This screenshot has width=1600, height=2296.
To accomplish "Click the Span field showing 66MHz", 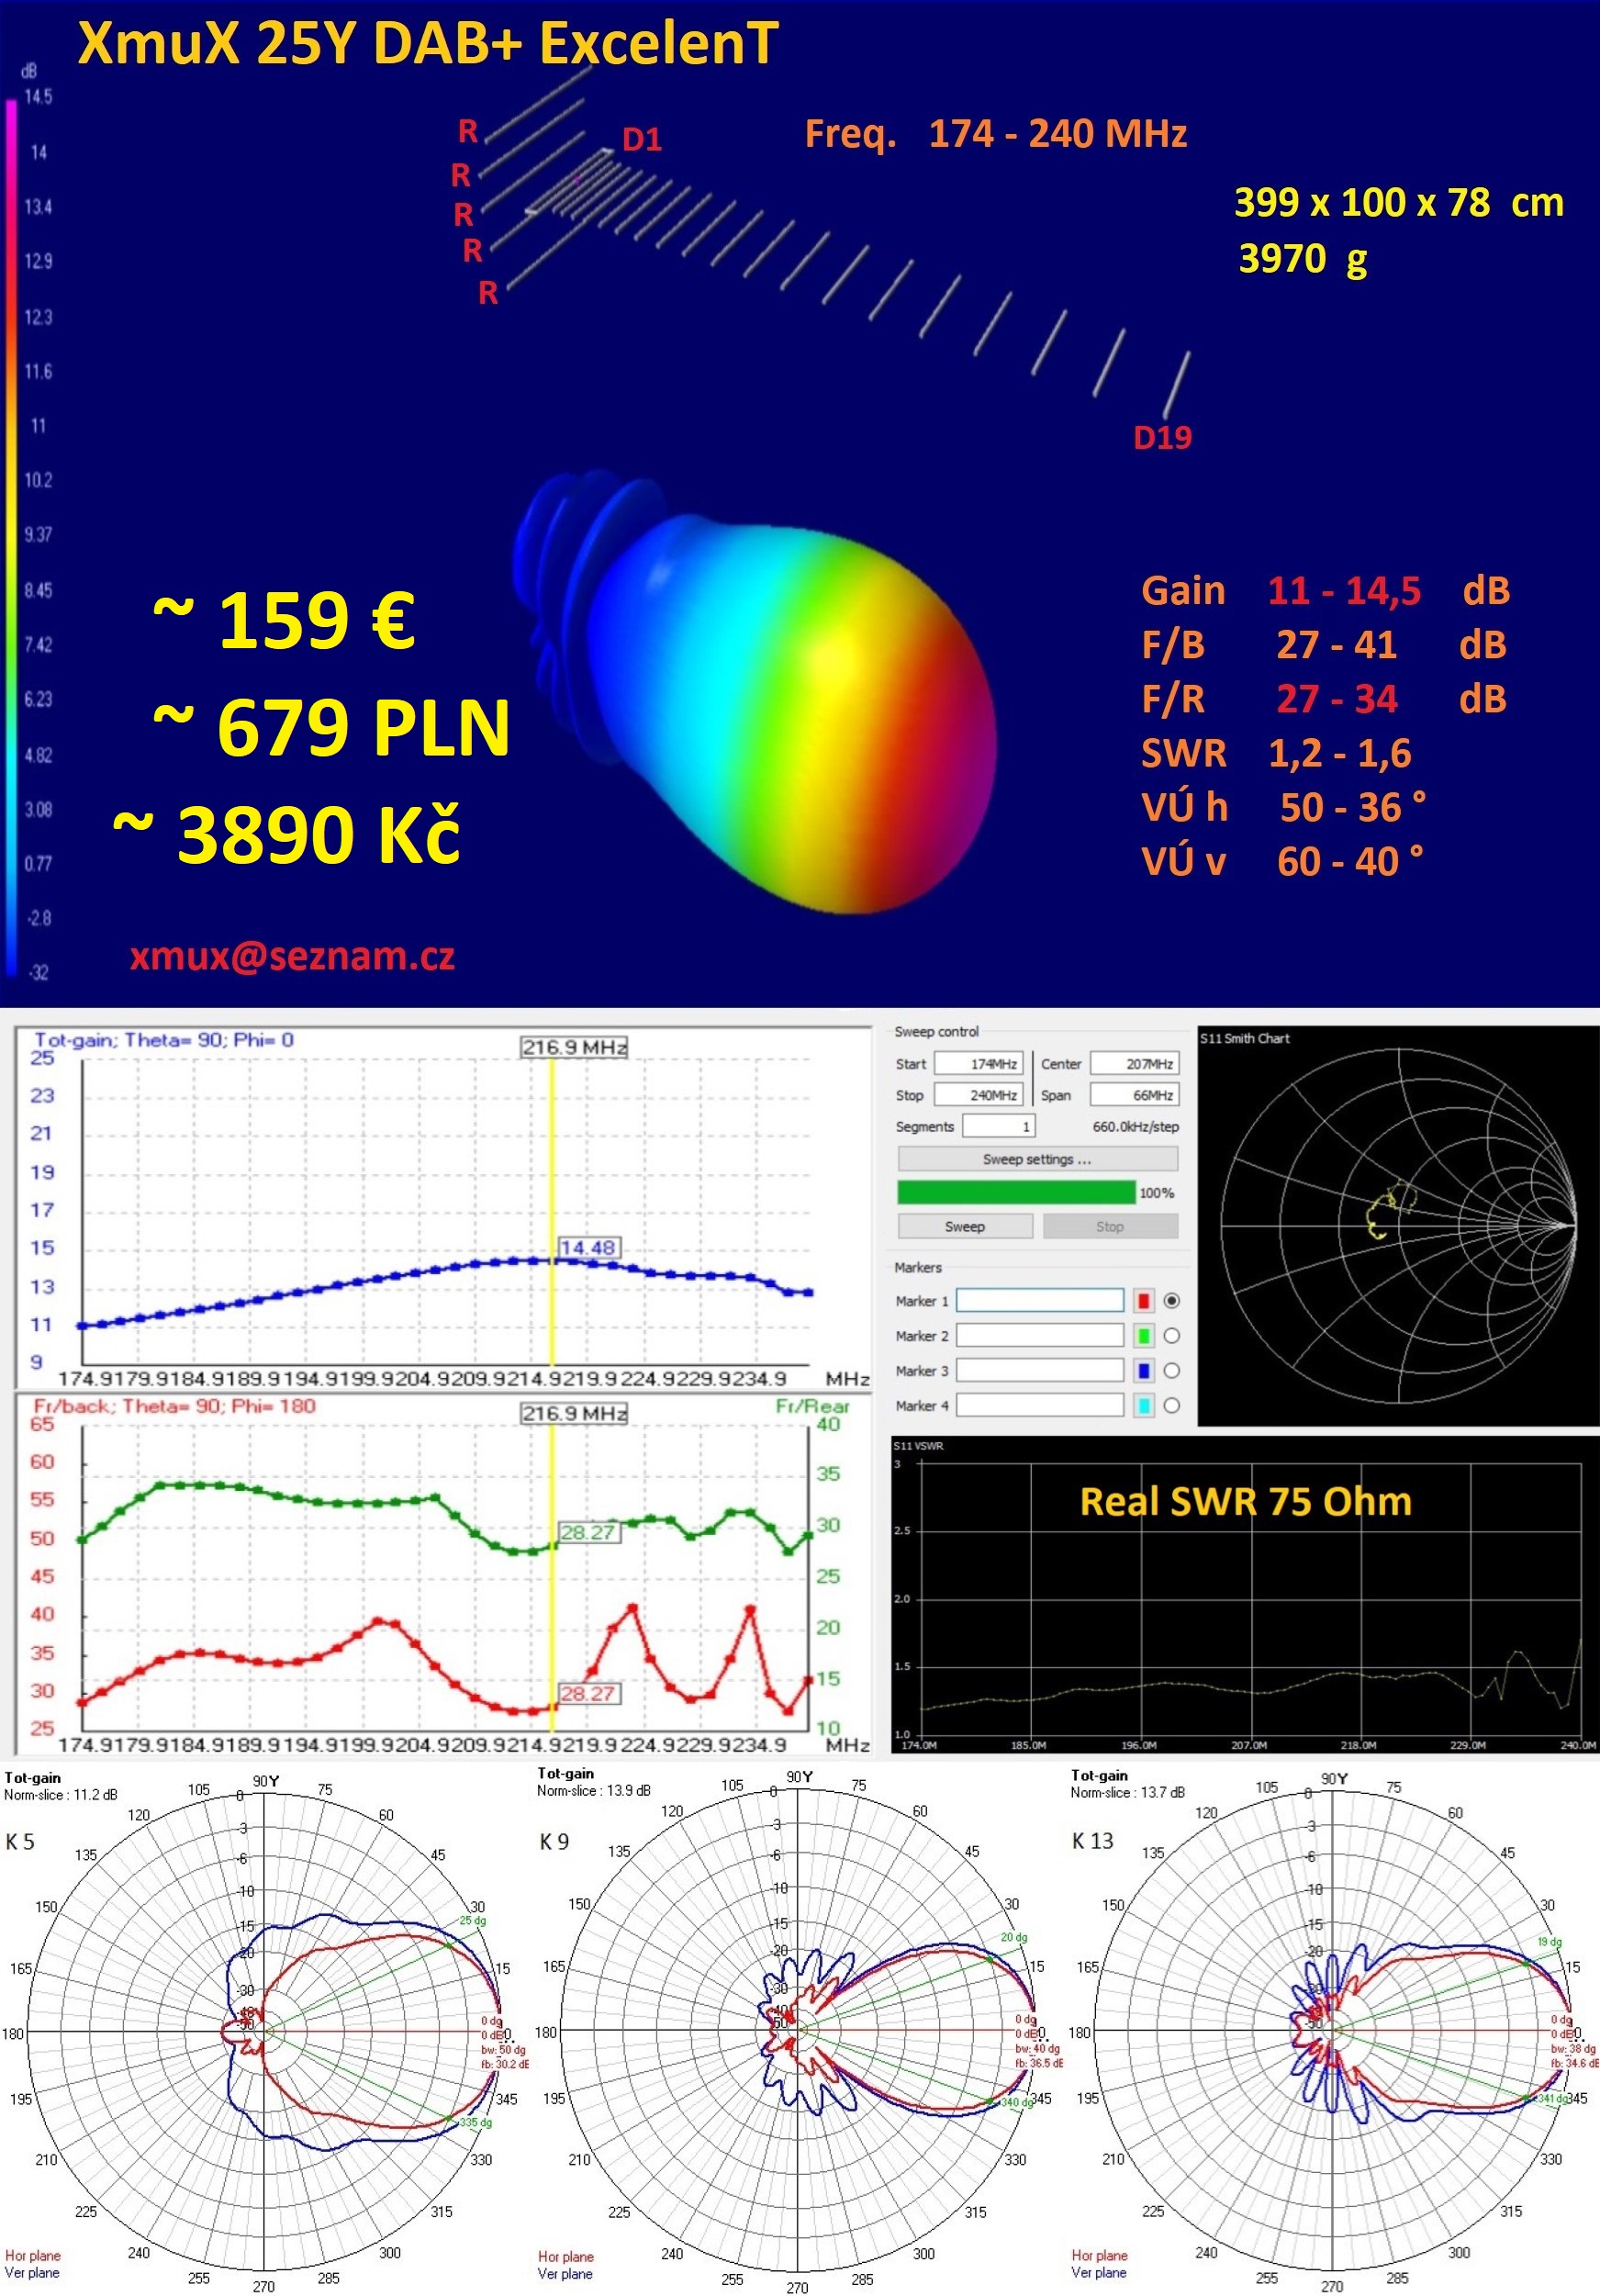I will tap(1134, 1095).
